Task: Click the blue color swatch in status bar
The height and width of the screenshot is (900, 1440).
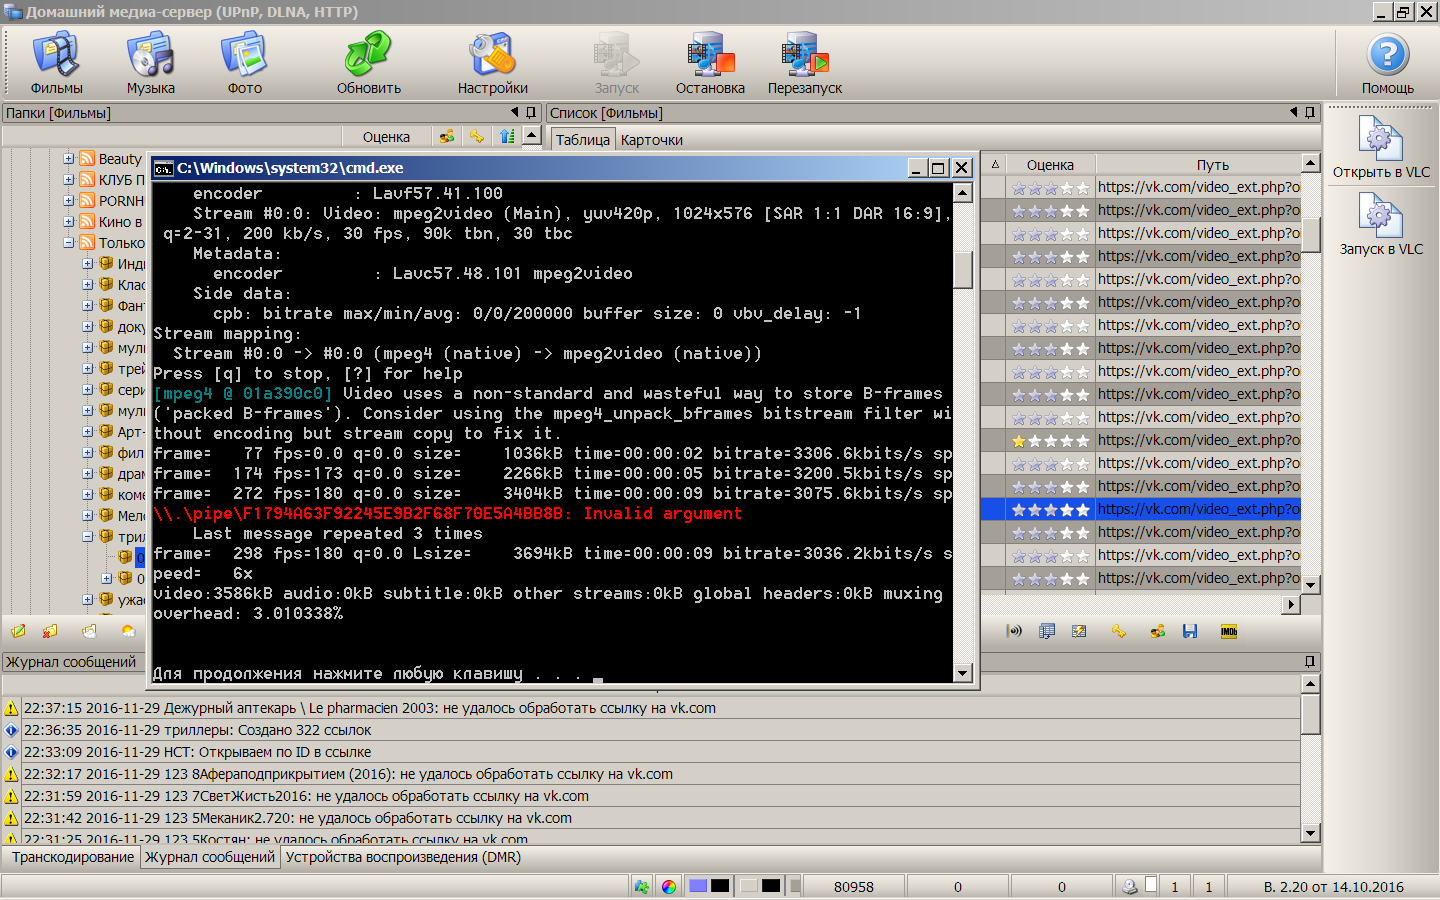Action: pos(698,886)
